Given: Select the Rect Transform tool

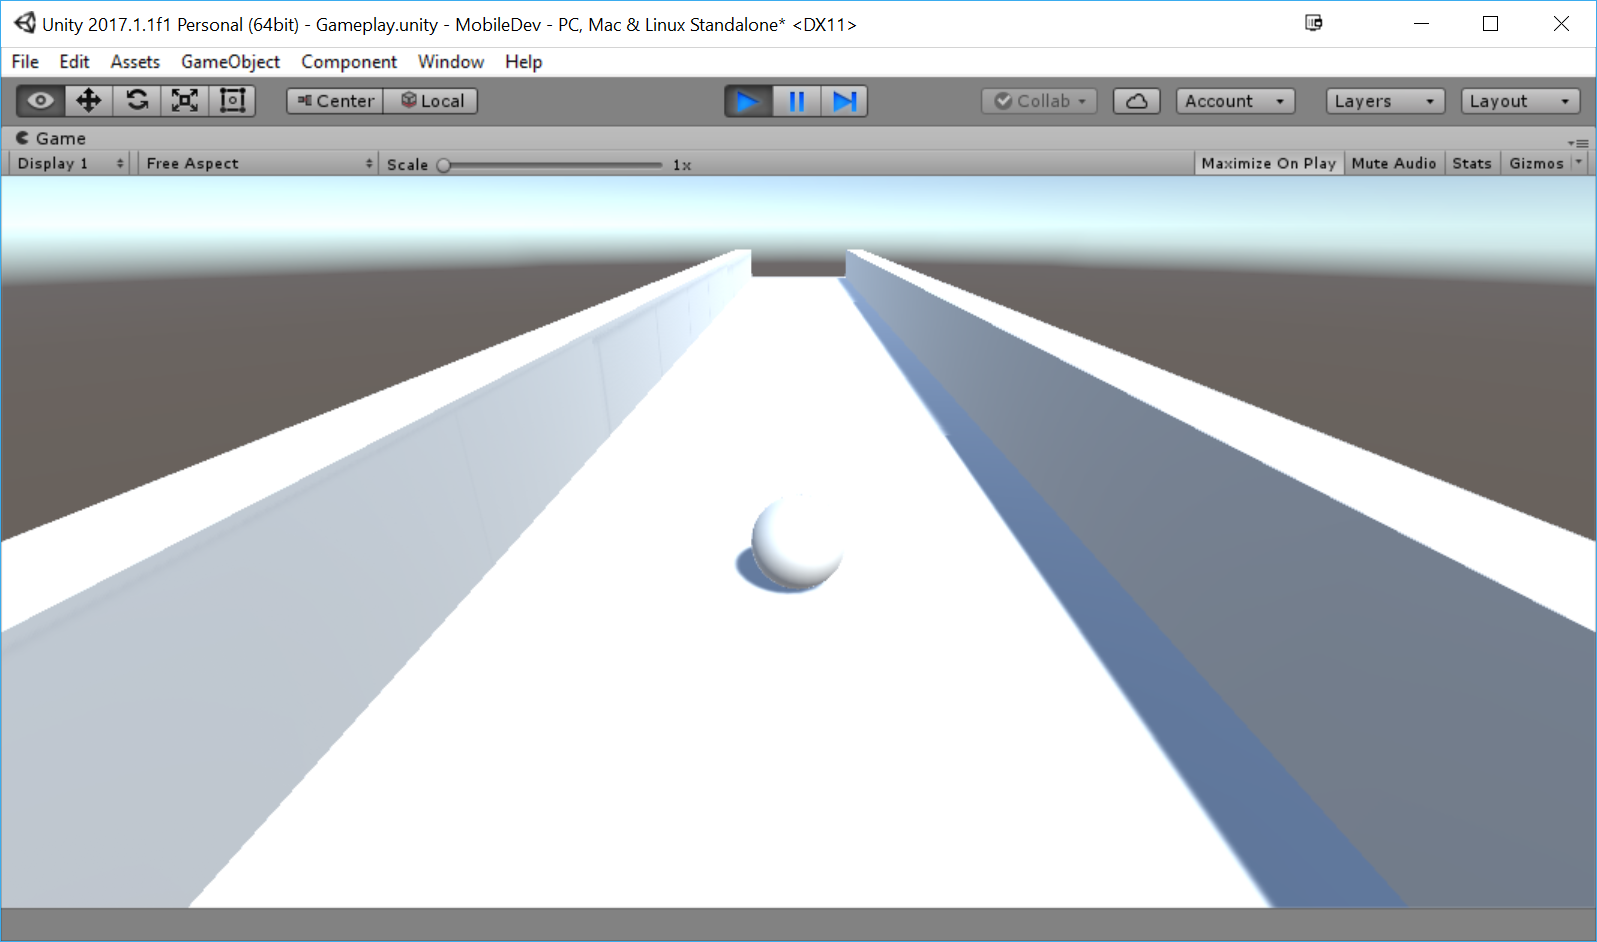Looking at the screenshot, I should click(x=233, y=101).
